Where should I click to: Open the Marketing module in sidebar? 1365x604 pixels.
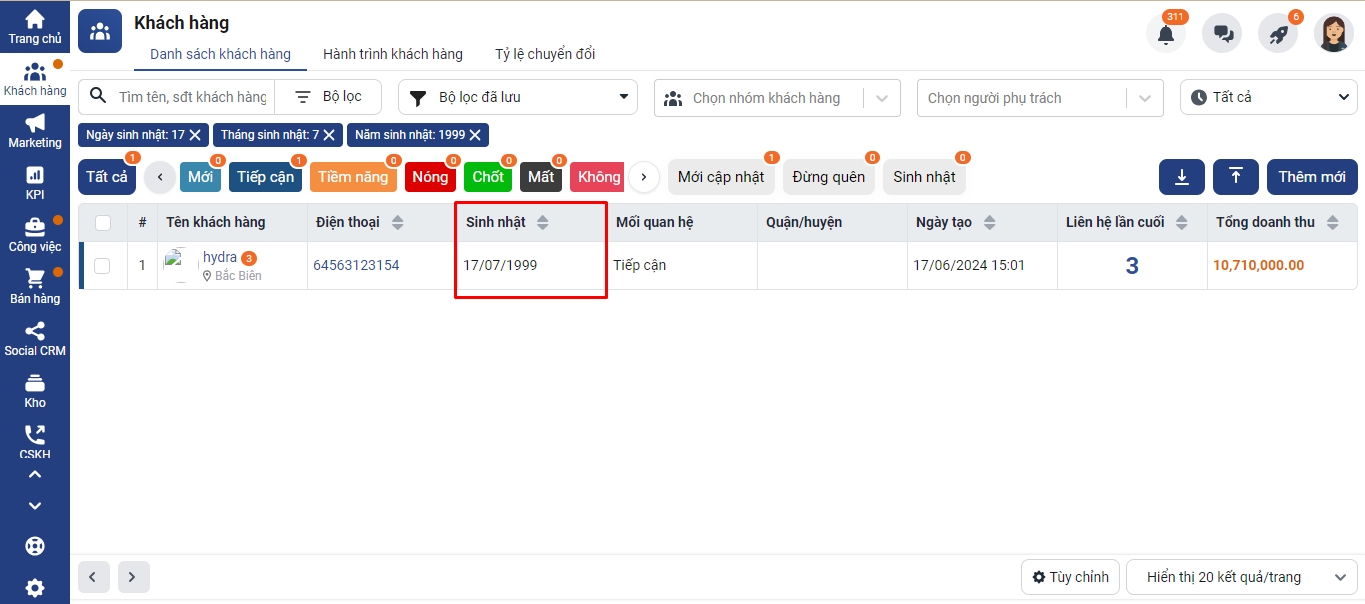point(35,131)
